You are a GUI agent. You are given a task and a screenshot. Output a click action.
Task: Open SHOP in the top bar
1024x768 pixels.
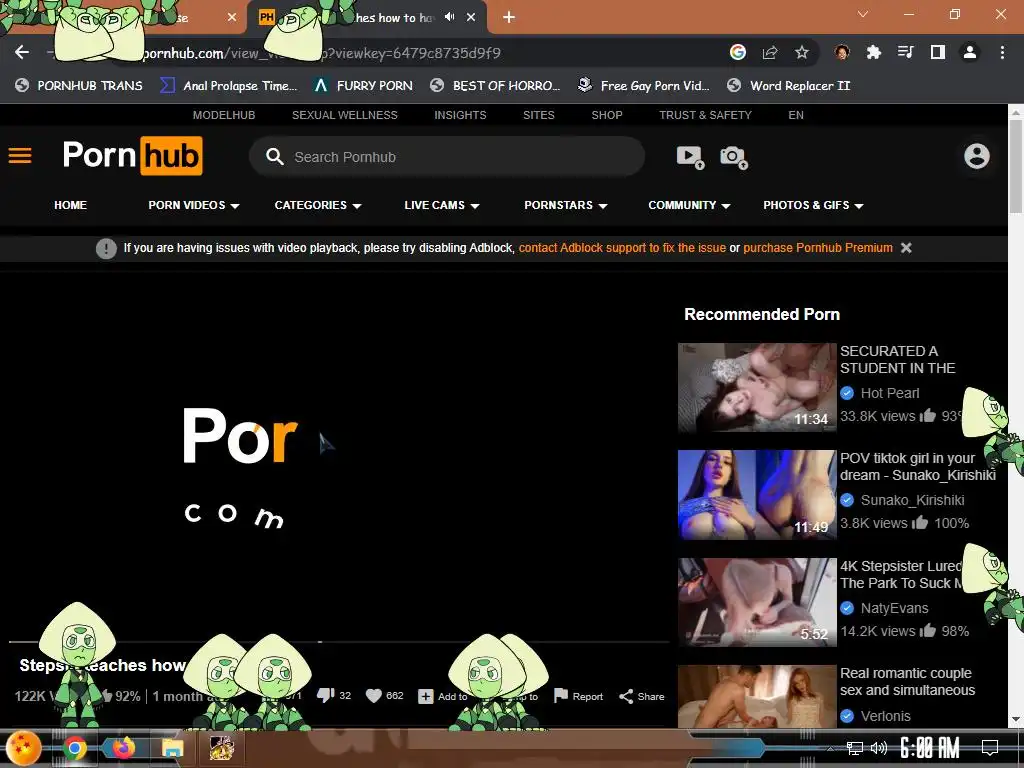pyautogui.click(x=607, y=115)
